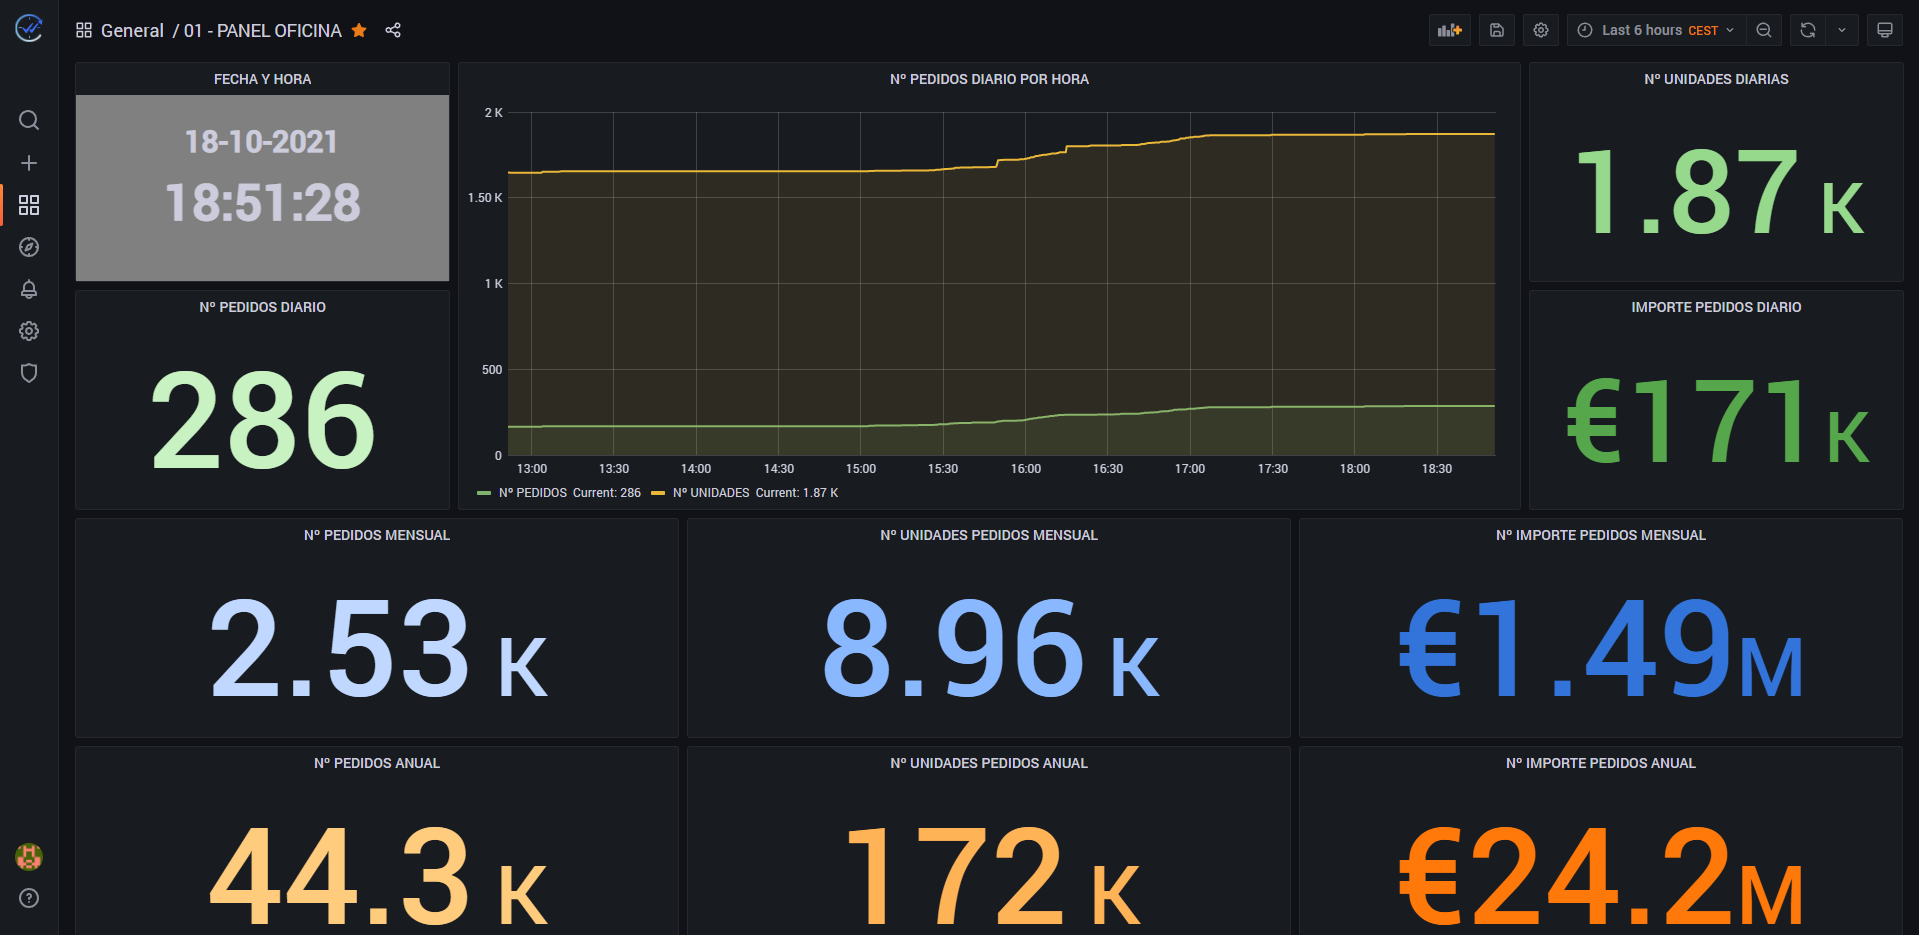Open Nº PEDIDOS DIARIO POR HORA panel menu
This screenshot has height=935, width=1919.
989,79
